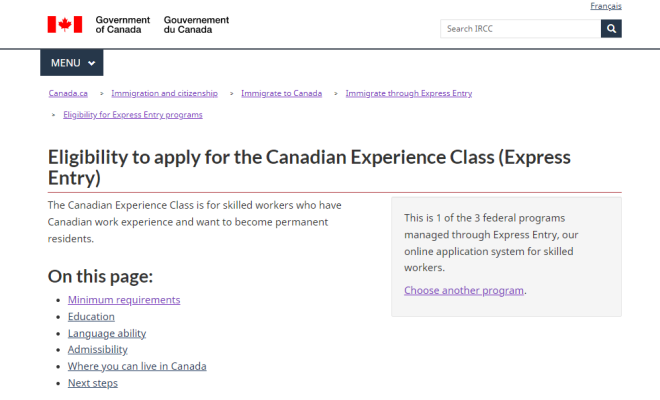The width and height of the screenshot is (660, 400).
Task: Expand the MENU dropdown
Action: pyautogui.click(x=71, y=63)
